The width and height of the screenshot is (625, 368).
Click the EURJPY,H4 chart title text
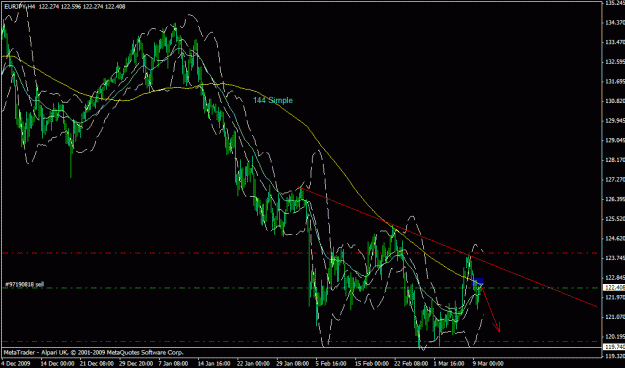[x=64, y=6]
